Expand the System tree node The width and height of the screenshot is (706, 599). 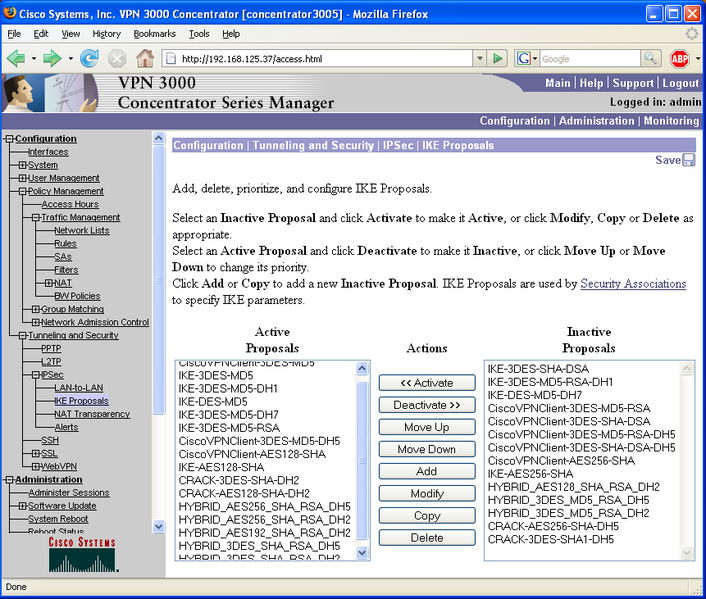pos(23,165)
